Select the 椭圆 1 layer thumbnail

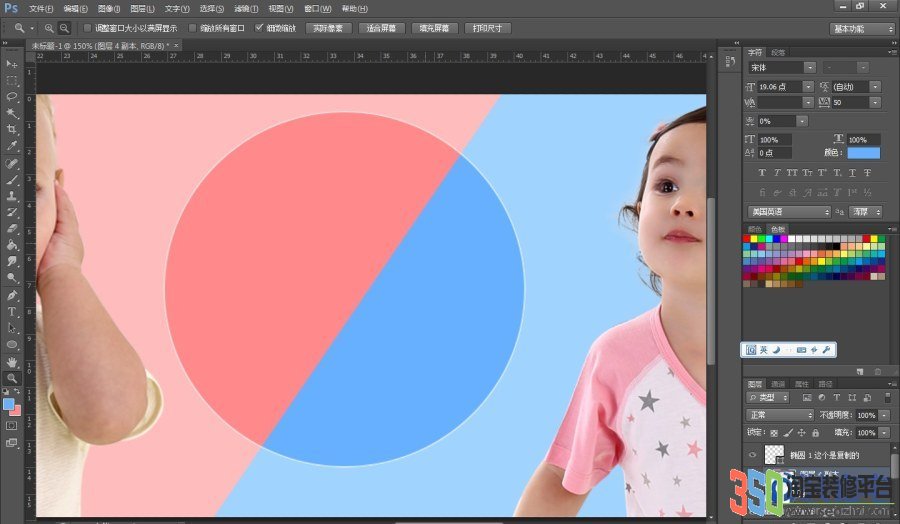774,455
